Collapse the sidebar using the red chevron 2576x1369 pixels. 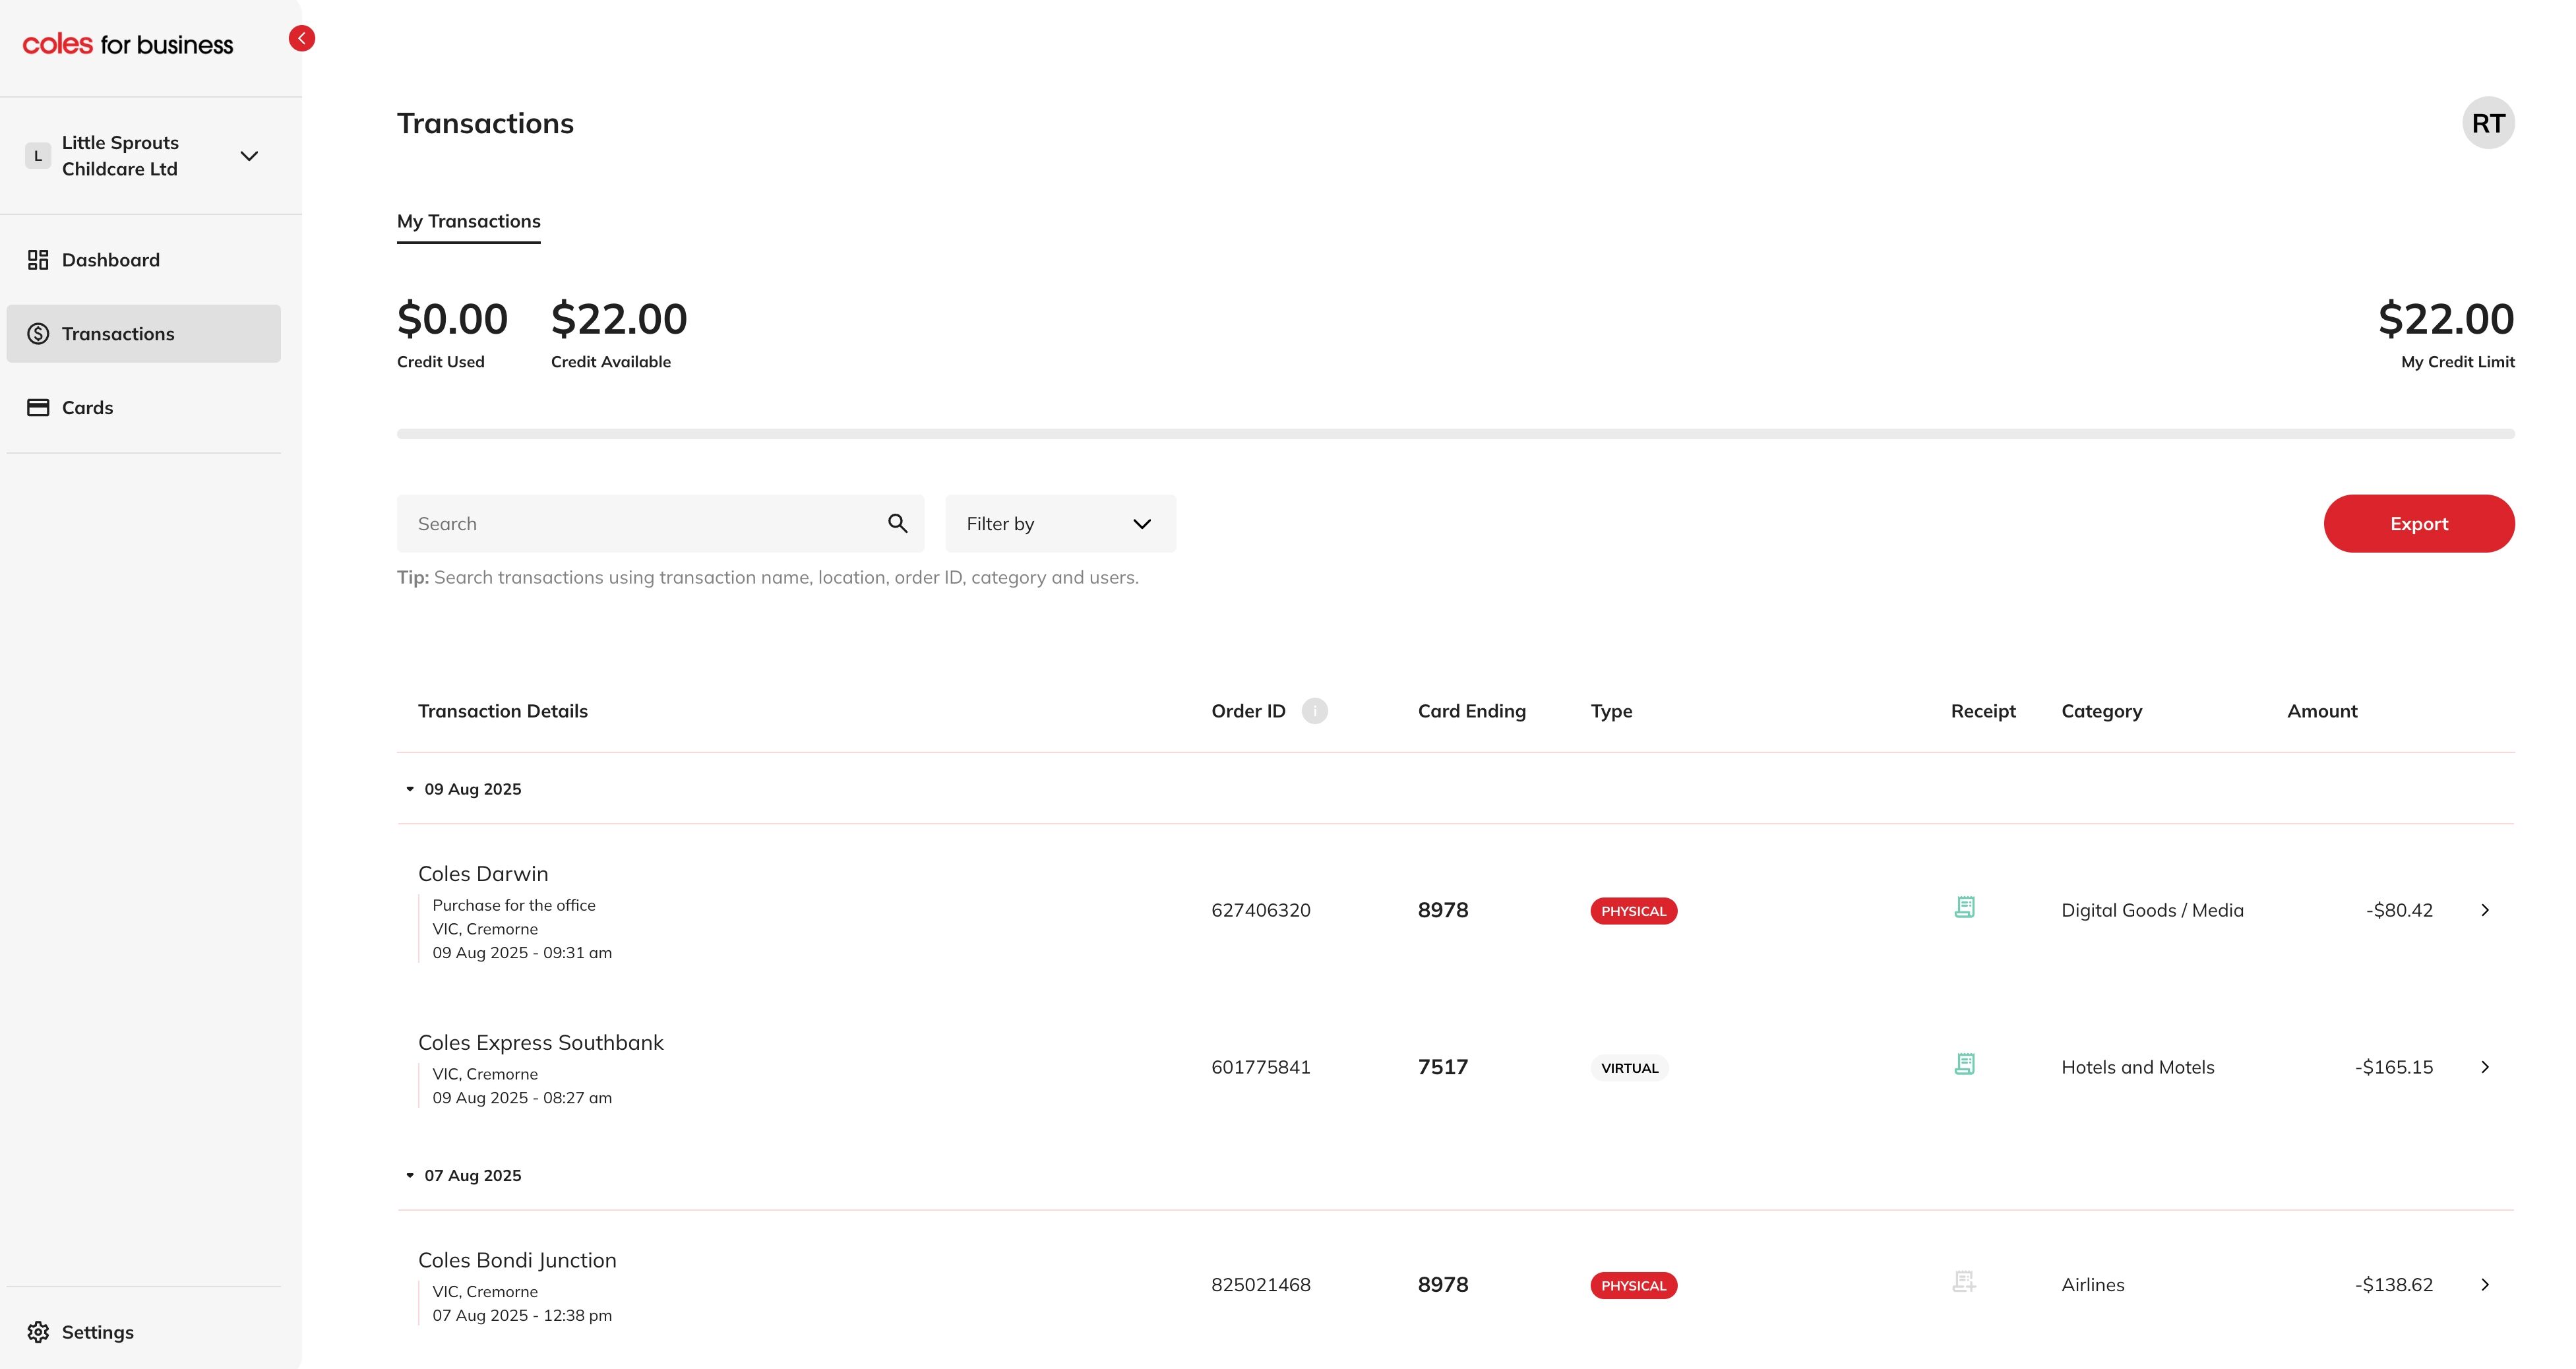tap(301, 38)
